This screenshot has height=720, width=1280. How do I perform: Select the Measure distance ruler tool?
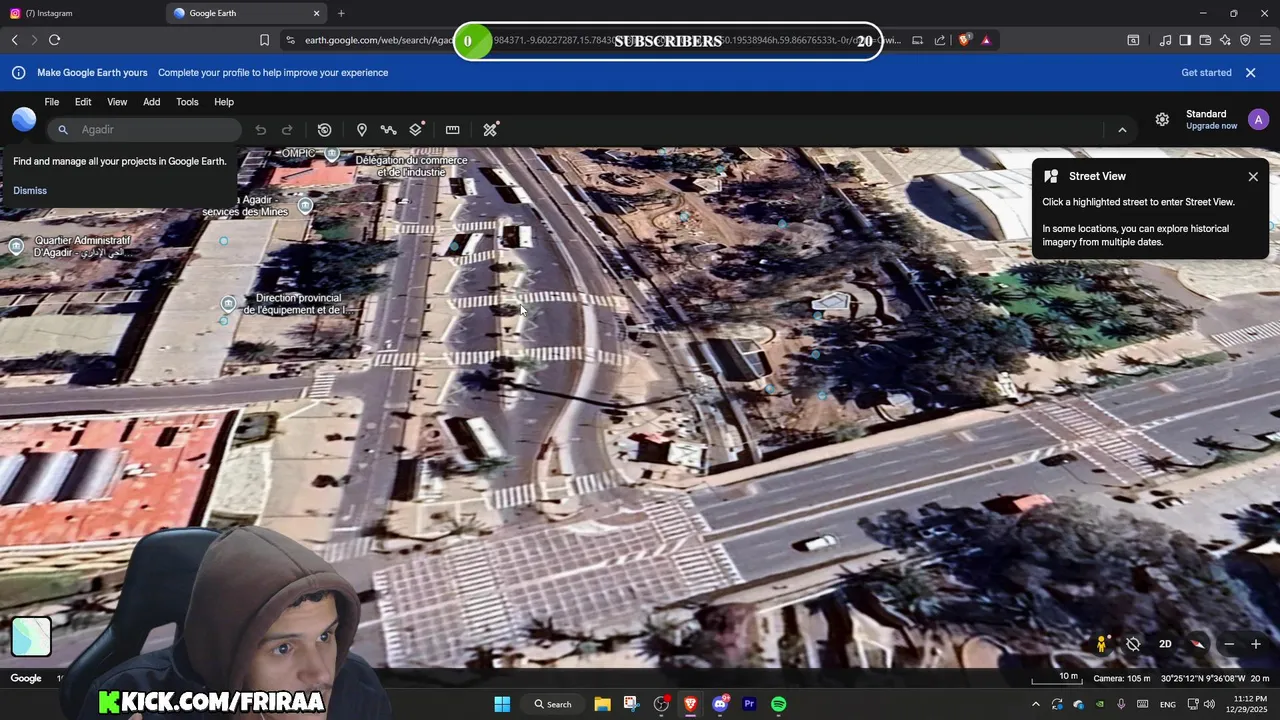point(452,130)
